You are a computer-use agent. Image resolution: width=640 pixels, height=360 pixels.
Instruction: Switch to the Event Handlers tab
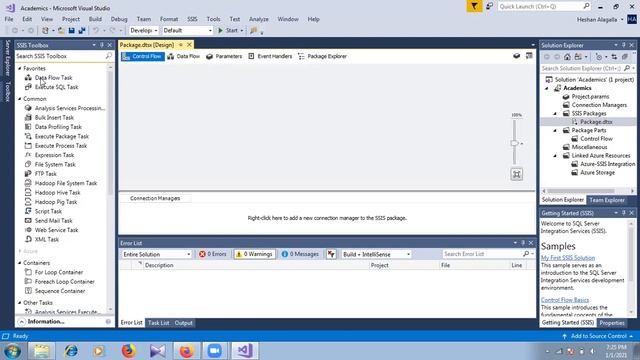(270, 56)
